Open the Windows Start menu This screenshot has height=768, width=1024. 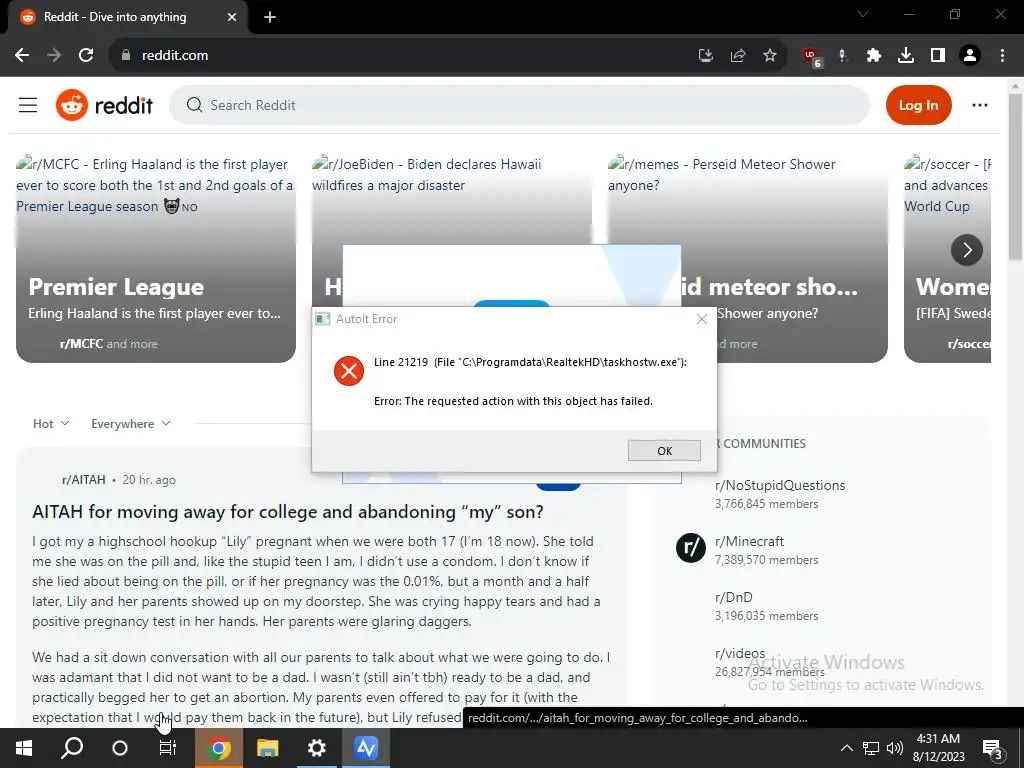24,748
